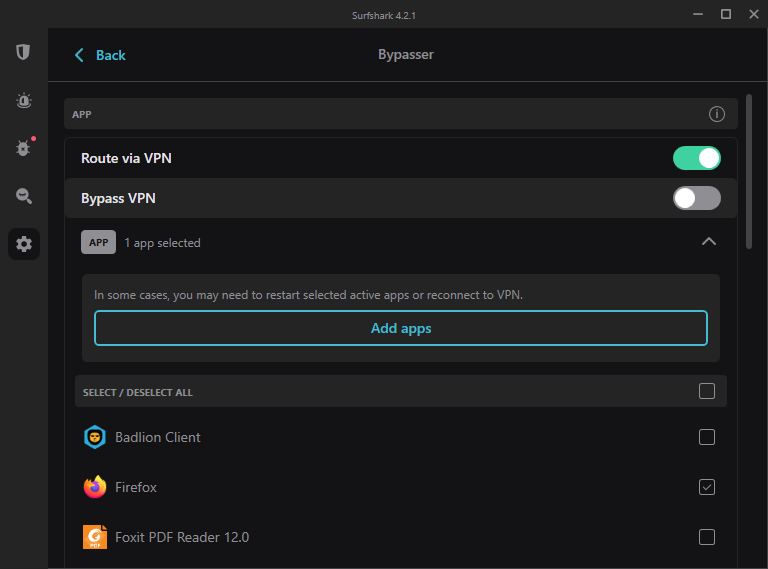Close the Surfshark window

[x=754, y=14]
